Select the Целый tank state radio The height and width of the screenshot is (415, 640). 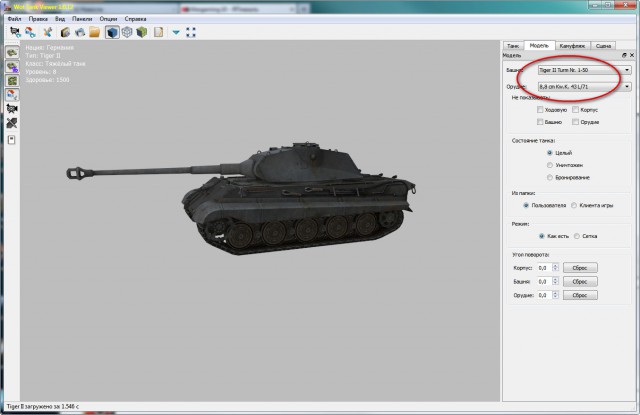pos(550,153)
